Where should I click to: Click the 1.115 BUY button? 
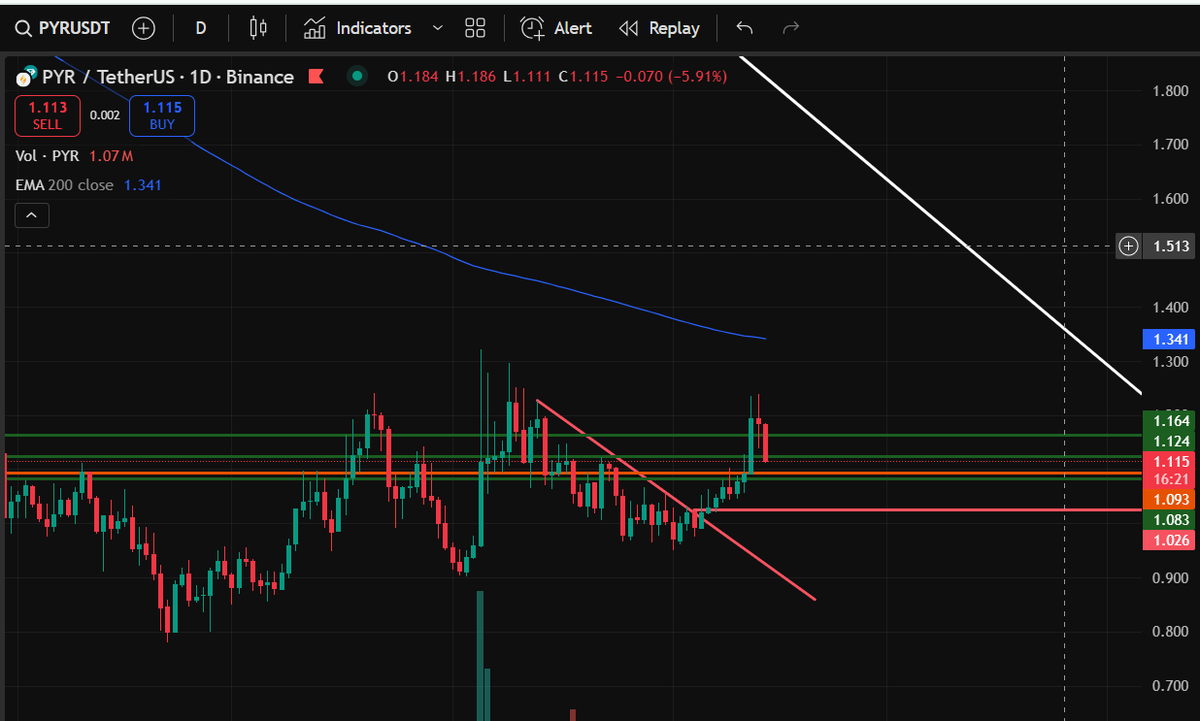coord(162,116)
